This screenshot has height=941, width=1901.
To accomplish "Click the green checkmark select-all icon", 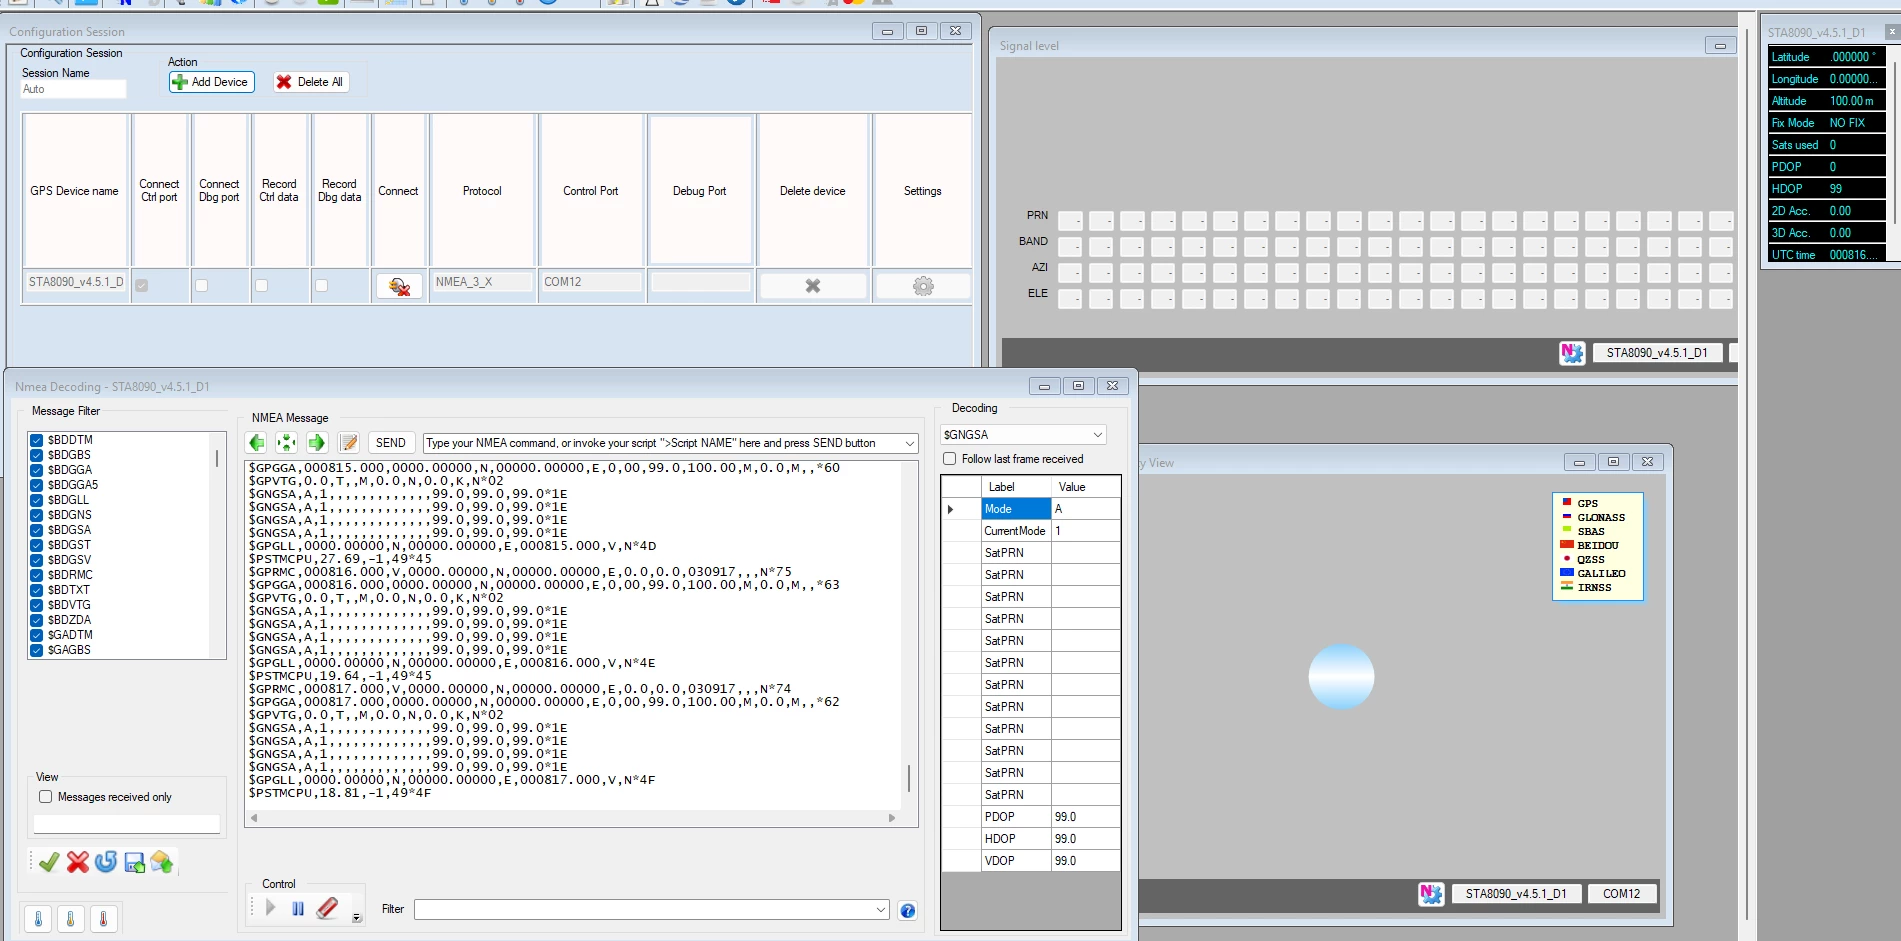I will click(x=49, y=862).
